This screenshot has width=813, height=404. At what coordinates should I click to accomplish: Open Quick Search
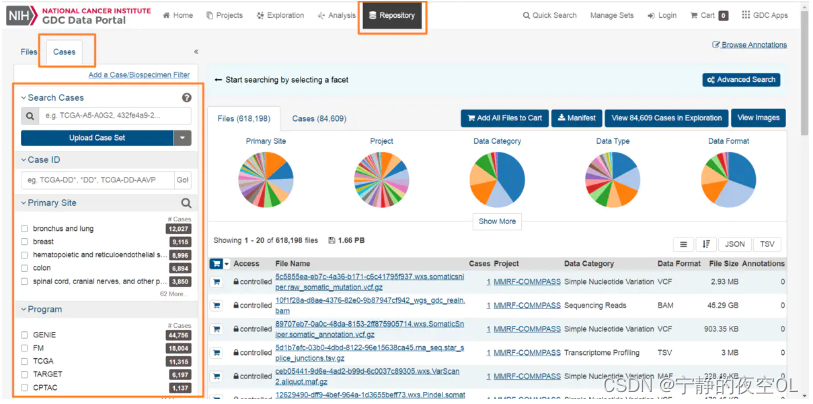[550, 16]
